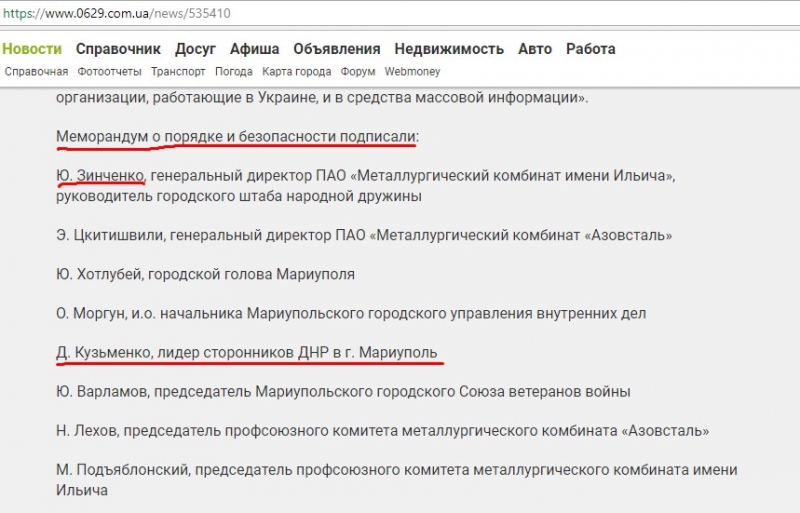Go to the Работа section

(590, 49)
